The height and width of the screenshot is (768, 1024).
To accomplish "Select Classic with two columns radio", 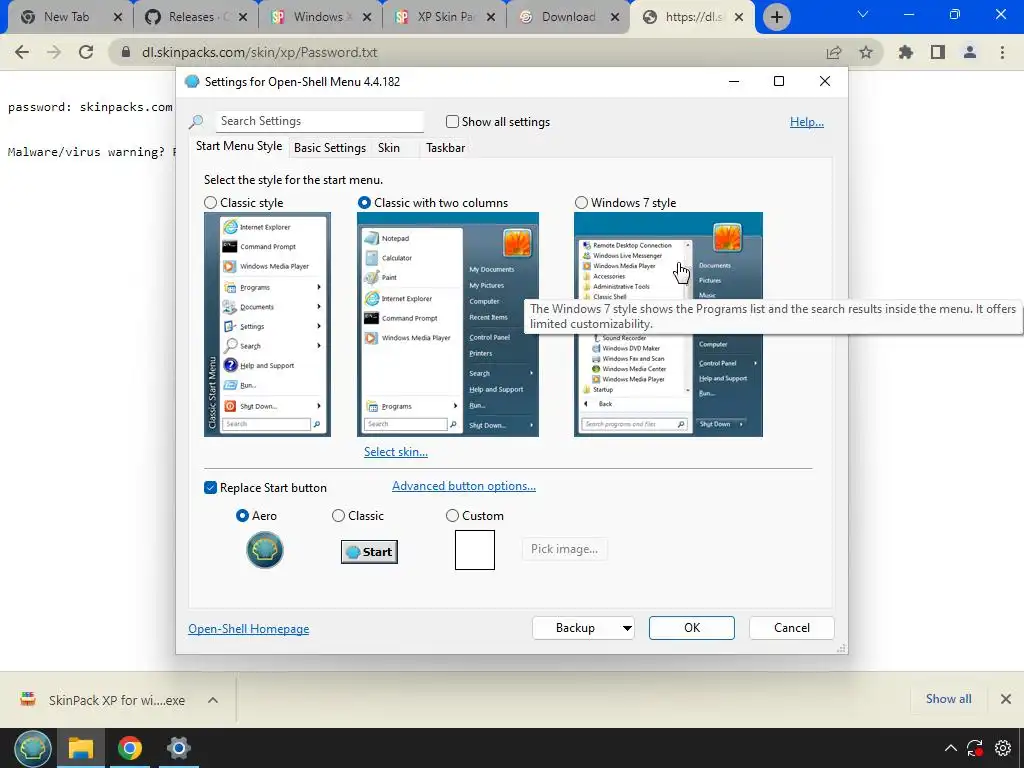I will tap(364, 203).
